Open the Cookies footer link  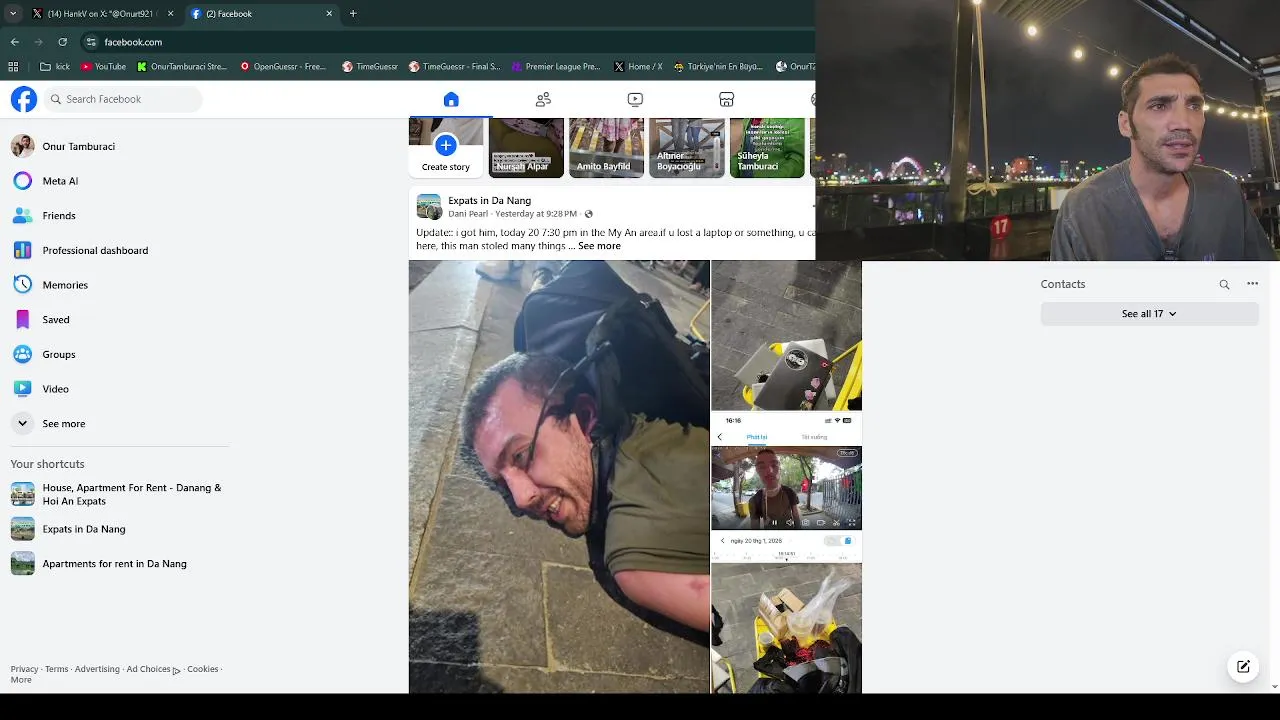(202, 669)
